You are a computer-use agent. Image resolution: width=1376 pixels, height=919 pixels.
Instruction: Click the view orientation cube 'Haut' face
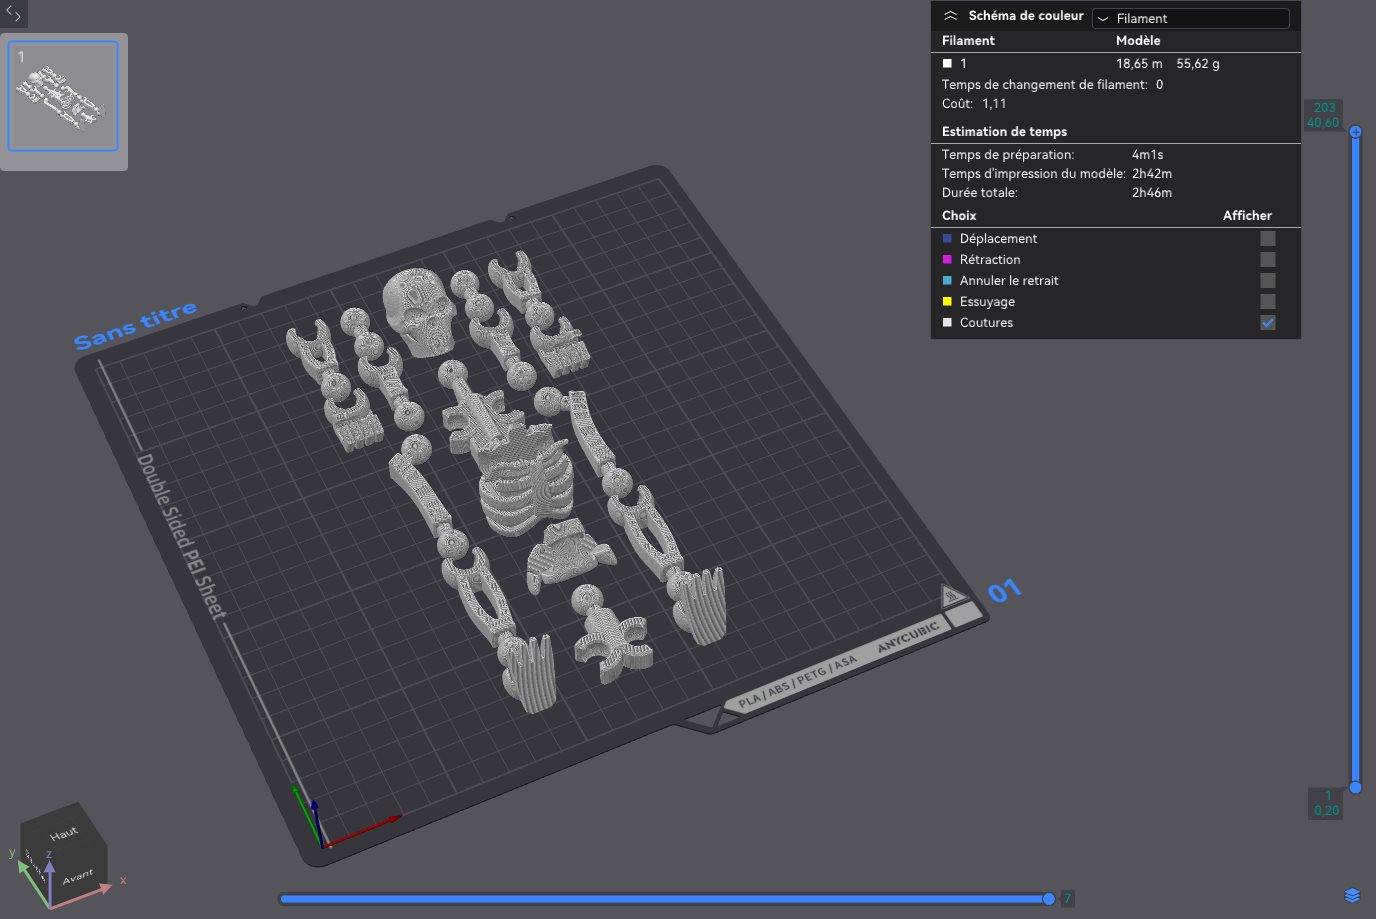point(63,832)
